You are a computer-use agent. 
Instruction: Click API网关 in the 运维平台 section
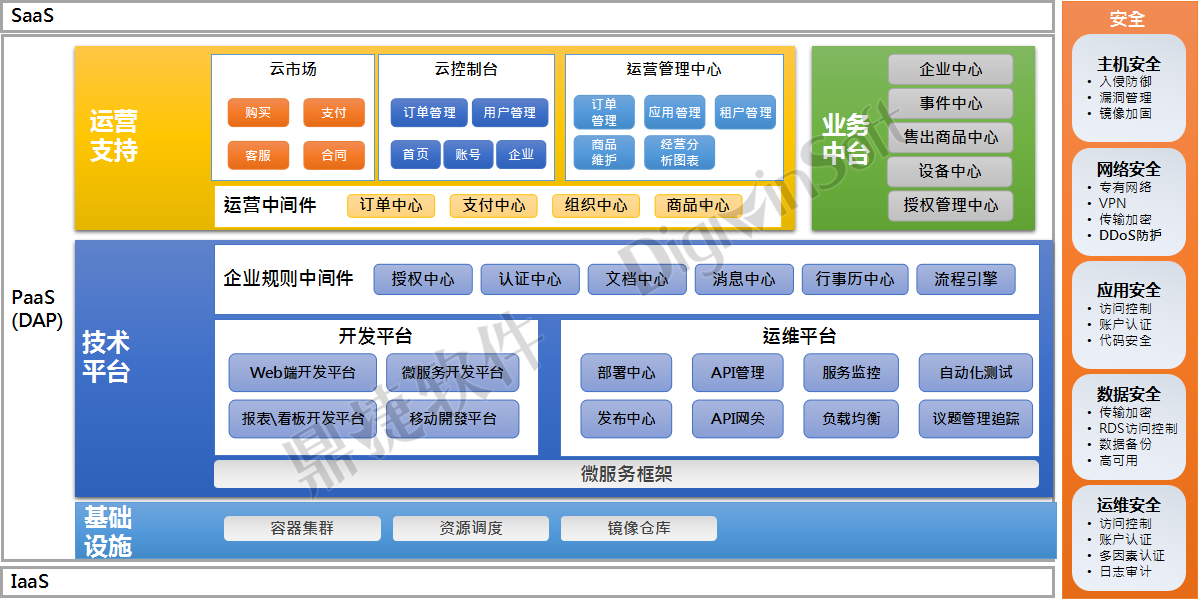[737, 419]
